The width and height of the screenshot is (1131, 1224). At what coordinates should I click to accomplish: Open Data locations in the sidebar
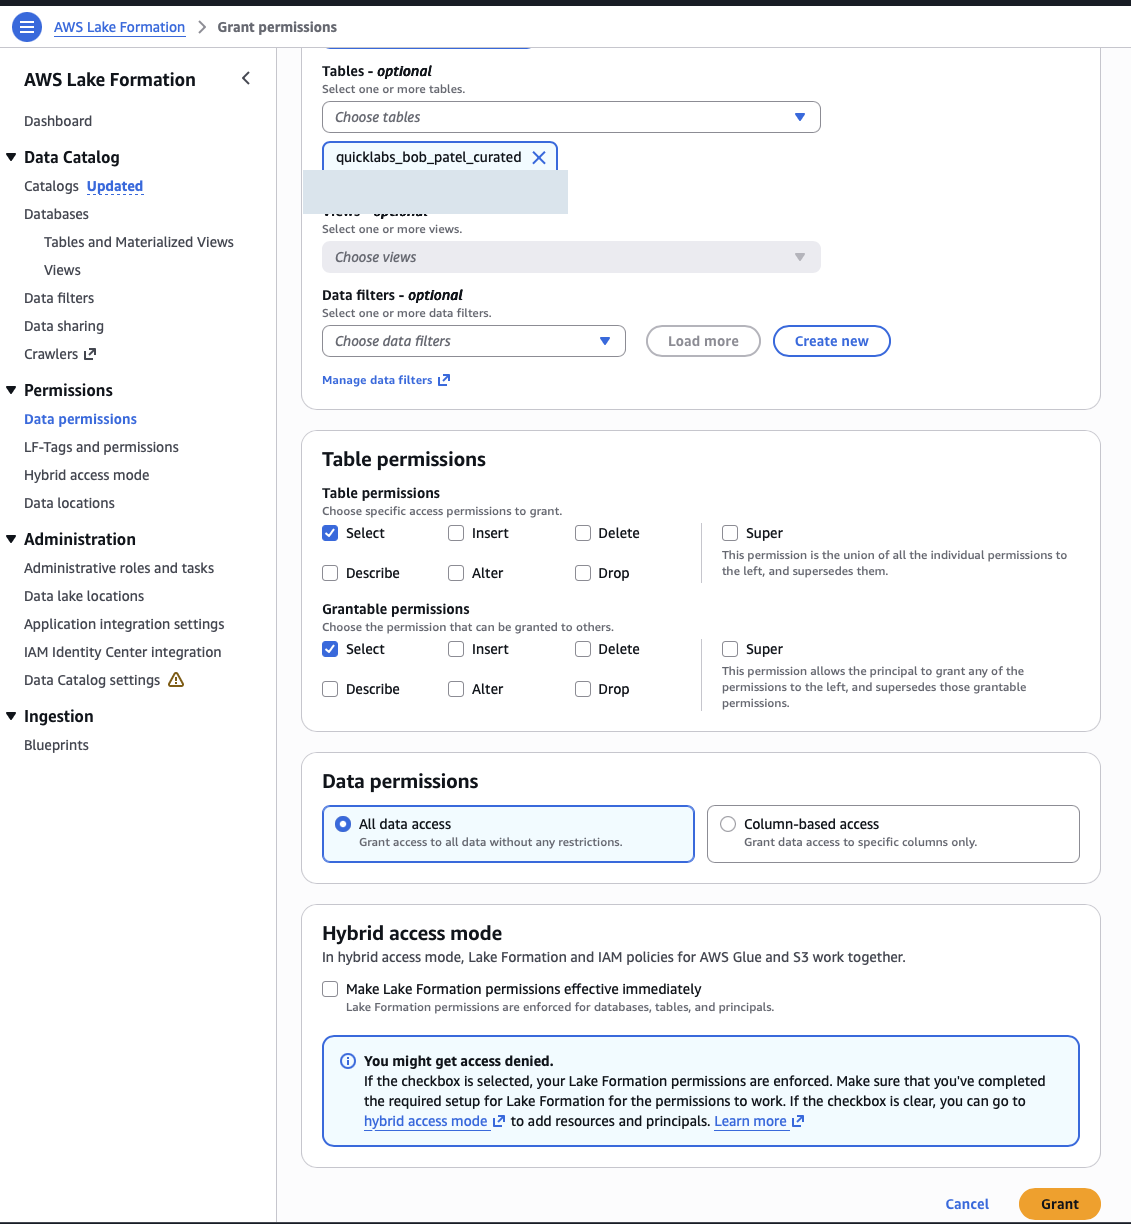pyautogui.click(x=69, y=503)
